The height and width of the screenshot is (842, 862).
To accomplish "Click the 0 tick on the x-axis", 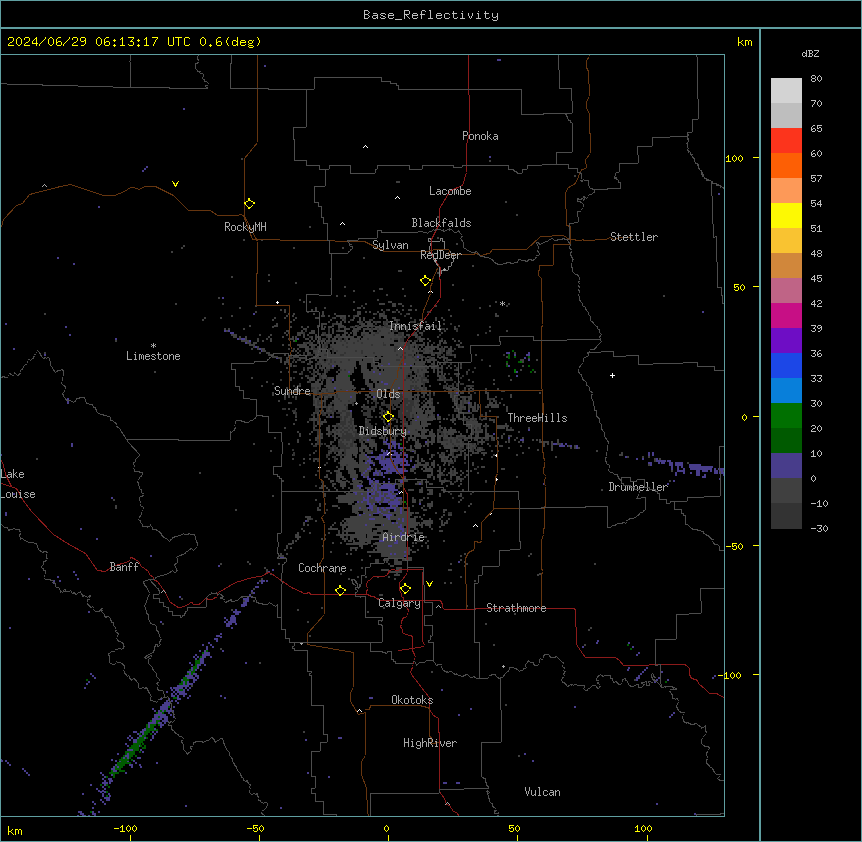I will pos(386,828).
